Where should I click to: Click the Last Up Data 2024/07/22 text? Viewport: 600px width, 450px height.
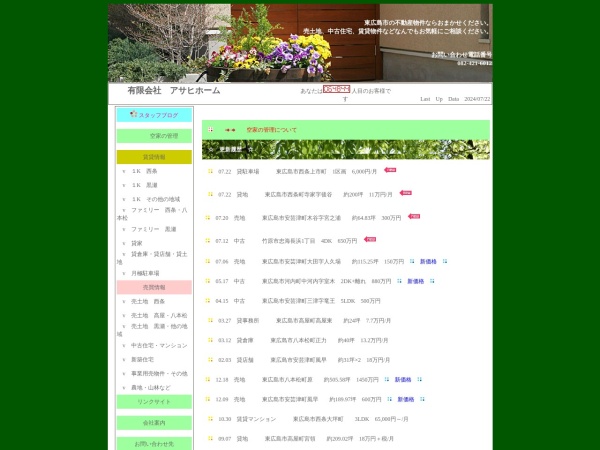455,99
